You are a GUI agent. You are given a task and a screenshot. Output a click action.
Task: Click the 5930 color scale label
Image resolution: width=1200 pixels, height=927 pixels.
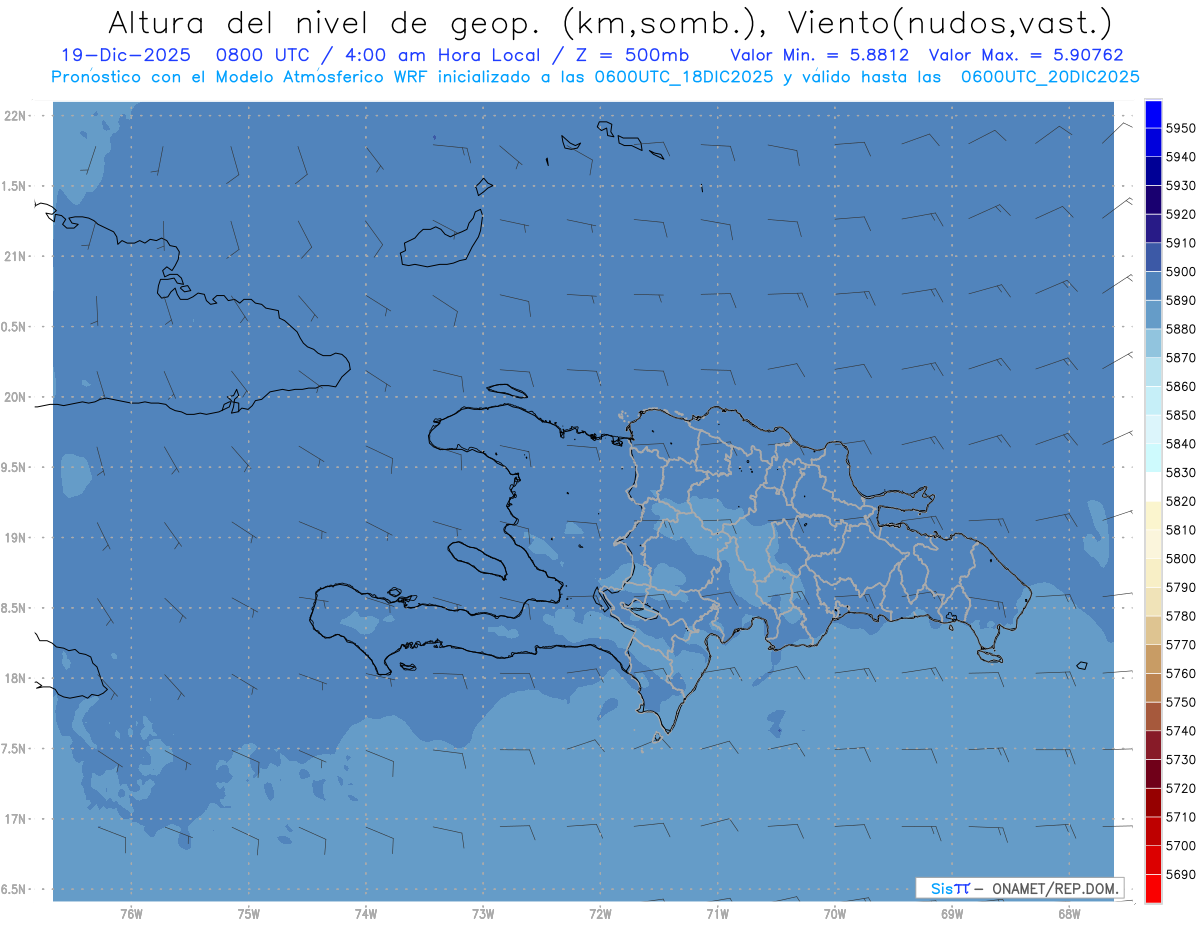click(x=1180, y=186)
